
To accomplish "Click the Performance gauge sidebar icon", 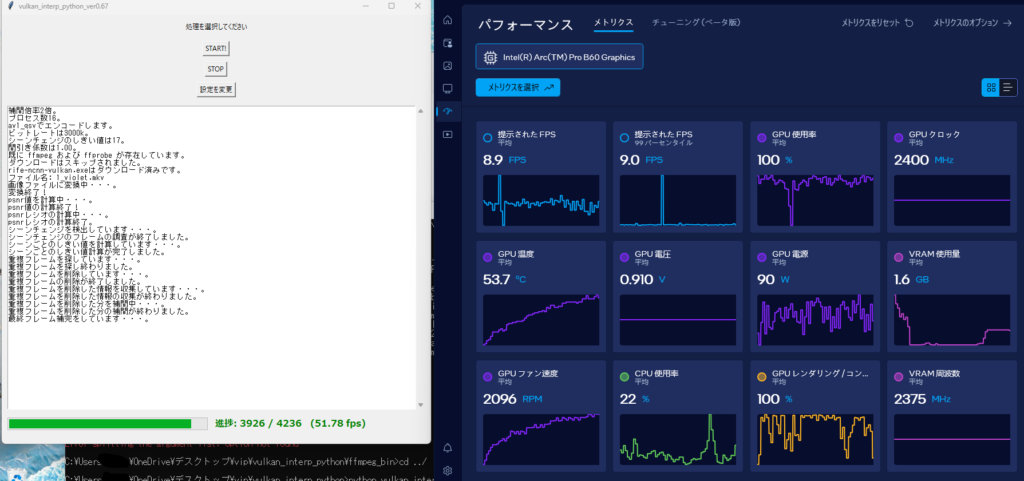I will tap(447, 111).
